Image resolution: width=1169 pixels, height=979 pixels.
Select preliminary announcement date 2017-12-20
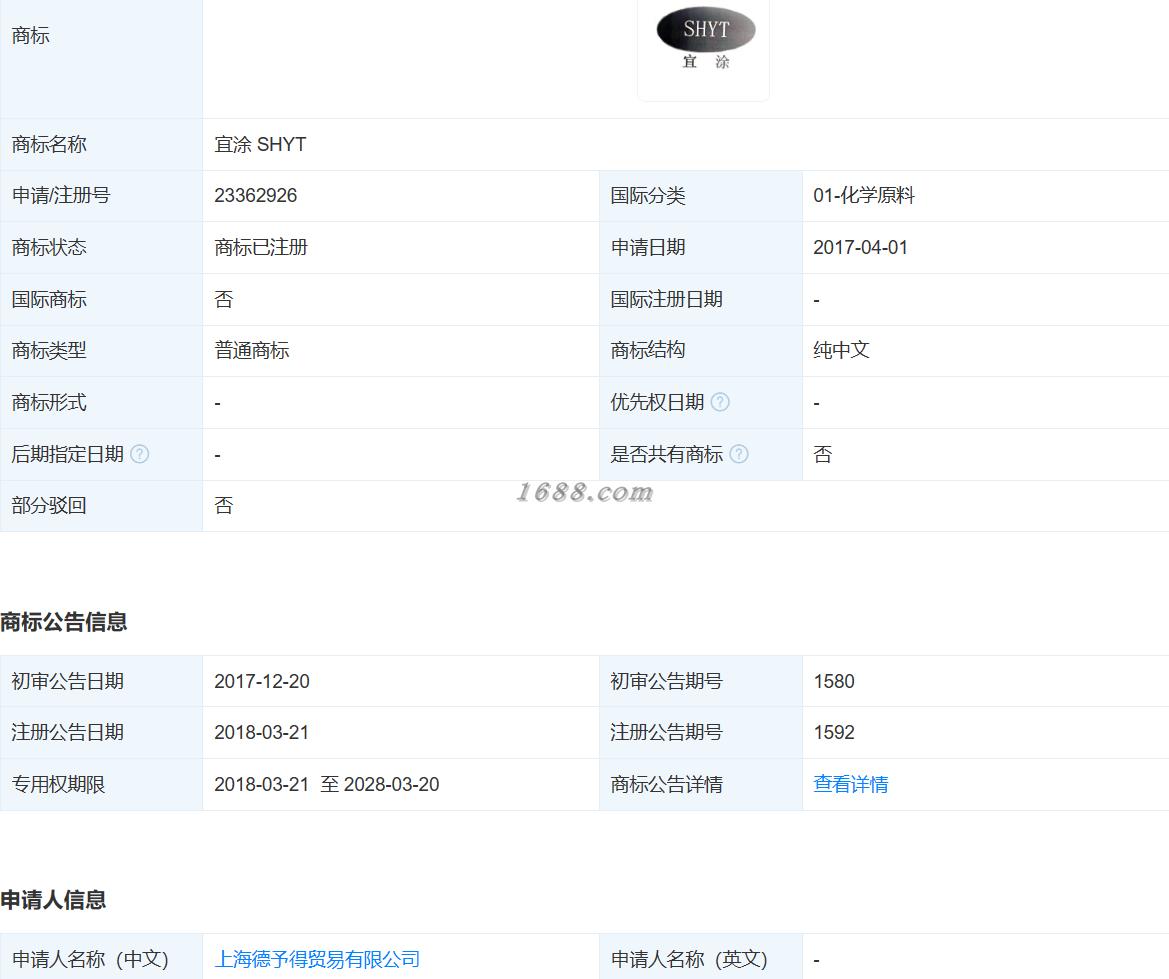tap(262, 681)
